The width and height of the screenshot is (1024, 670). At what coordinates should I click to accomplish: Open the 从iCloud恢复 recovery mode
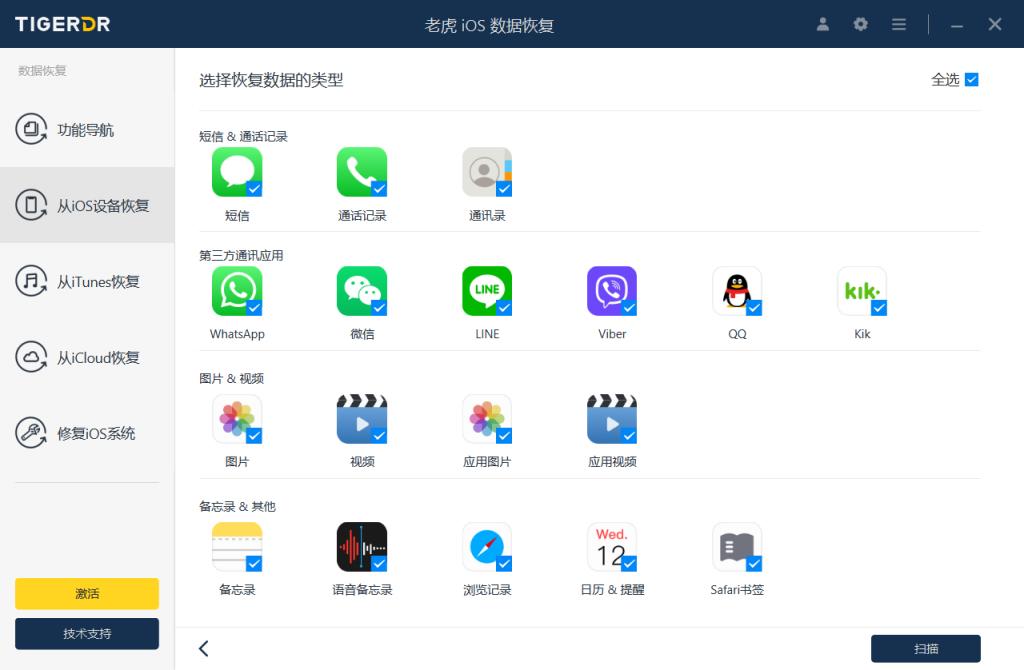pyautogui.click(x=87, y=357)
